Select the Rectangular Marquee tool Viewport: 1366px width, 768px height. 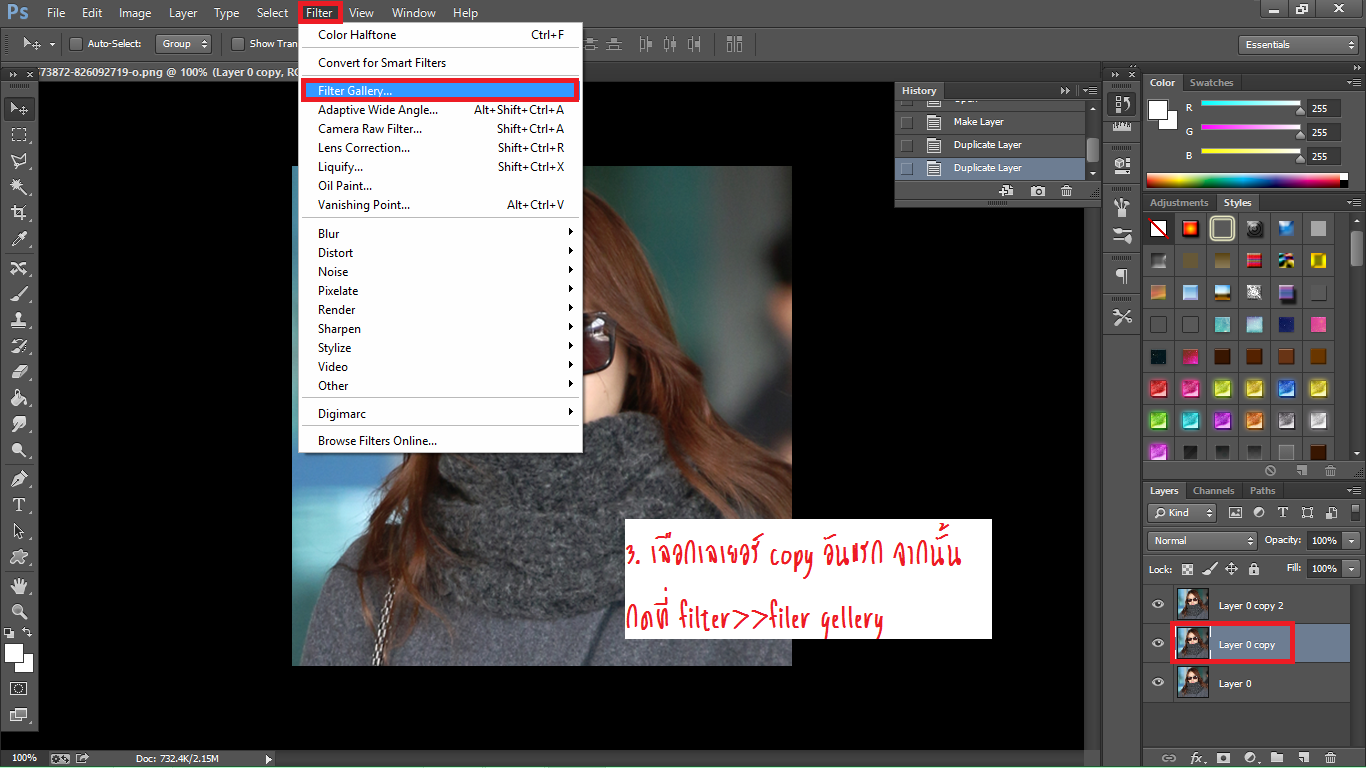(19, 134)
